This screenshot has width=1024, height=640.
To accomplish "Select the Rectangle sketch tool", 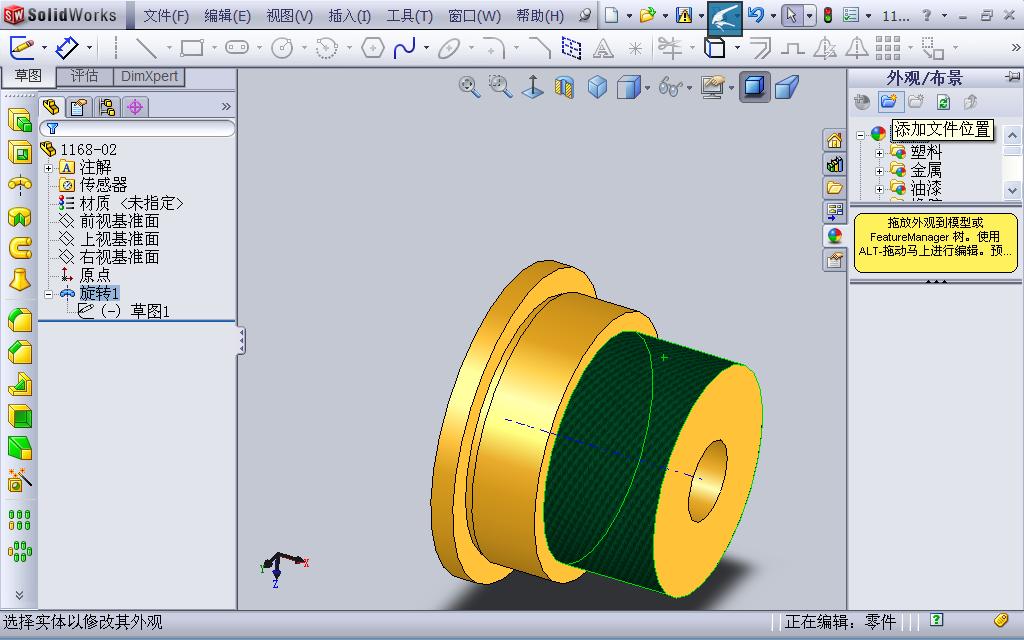I will pos(192,48).
